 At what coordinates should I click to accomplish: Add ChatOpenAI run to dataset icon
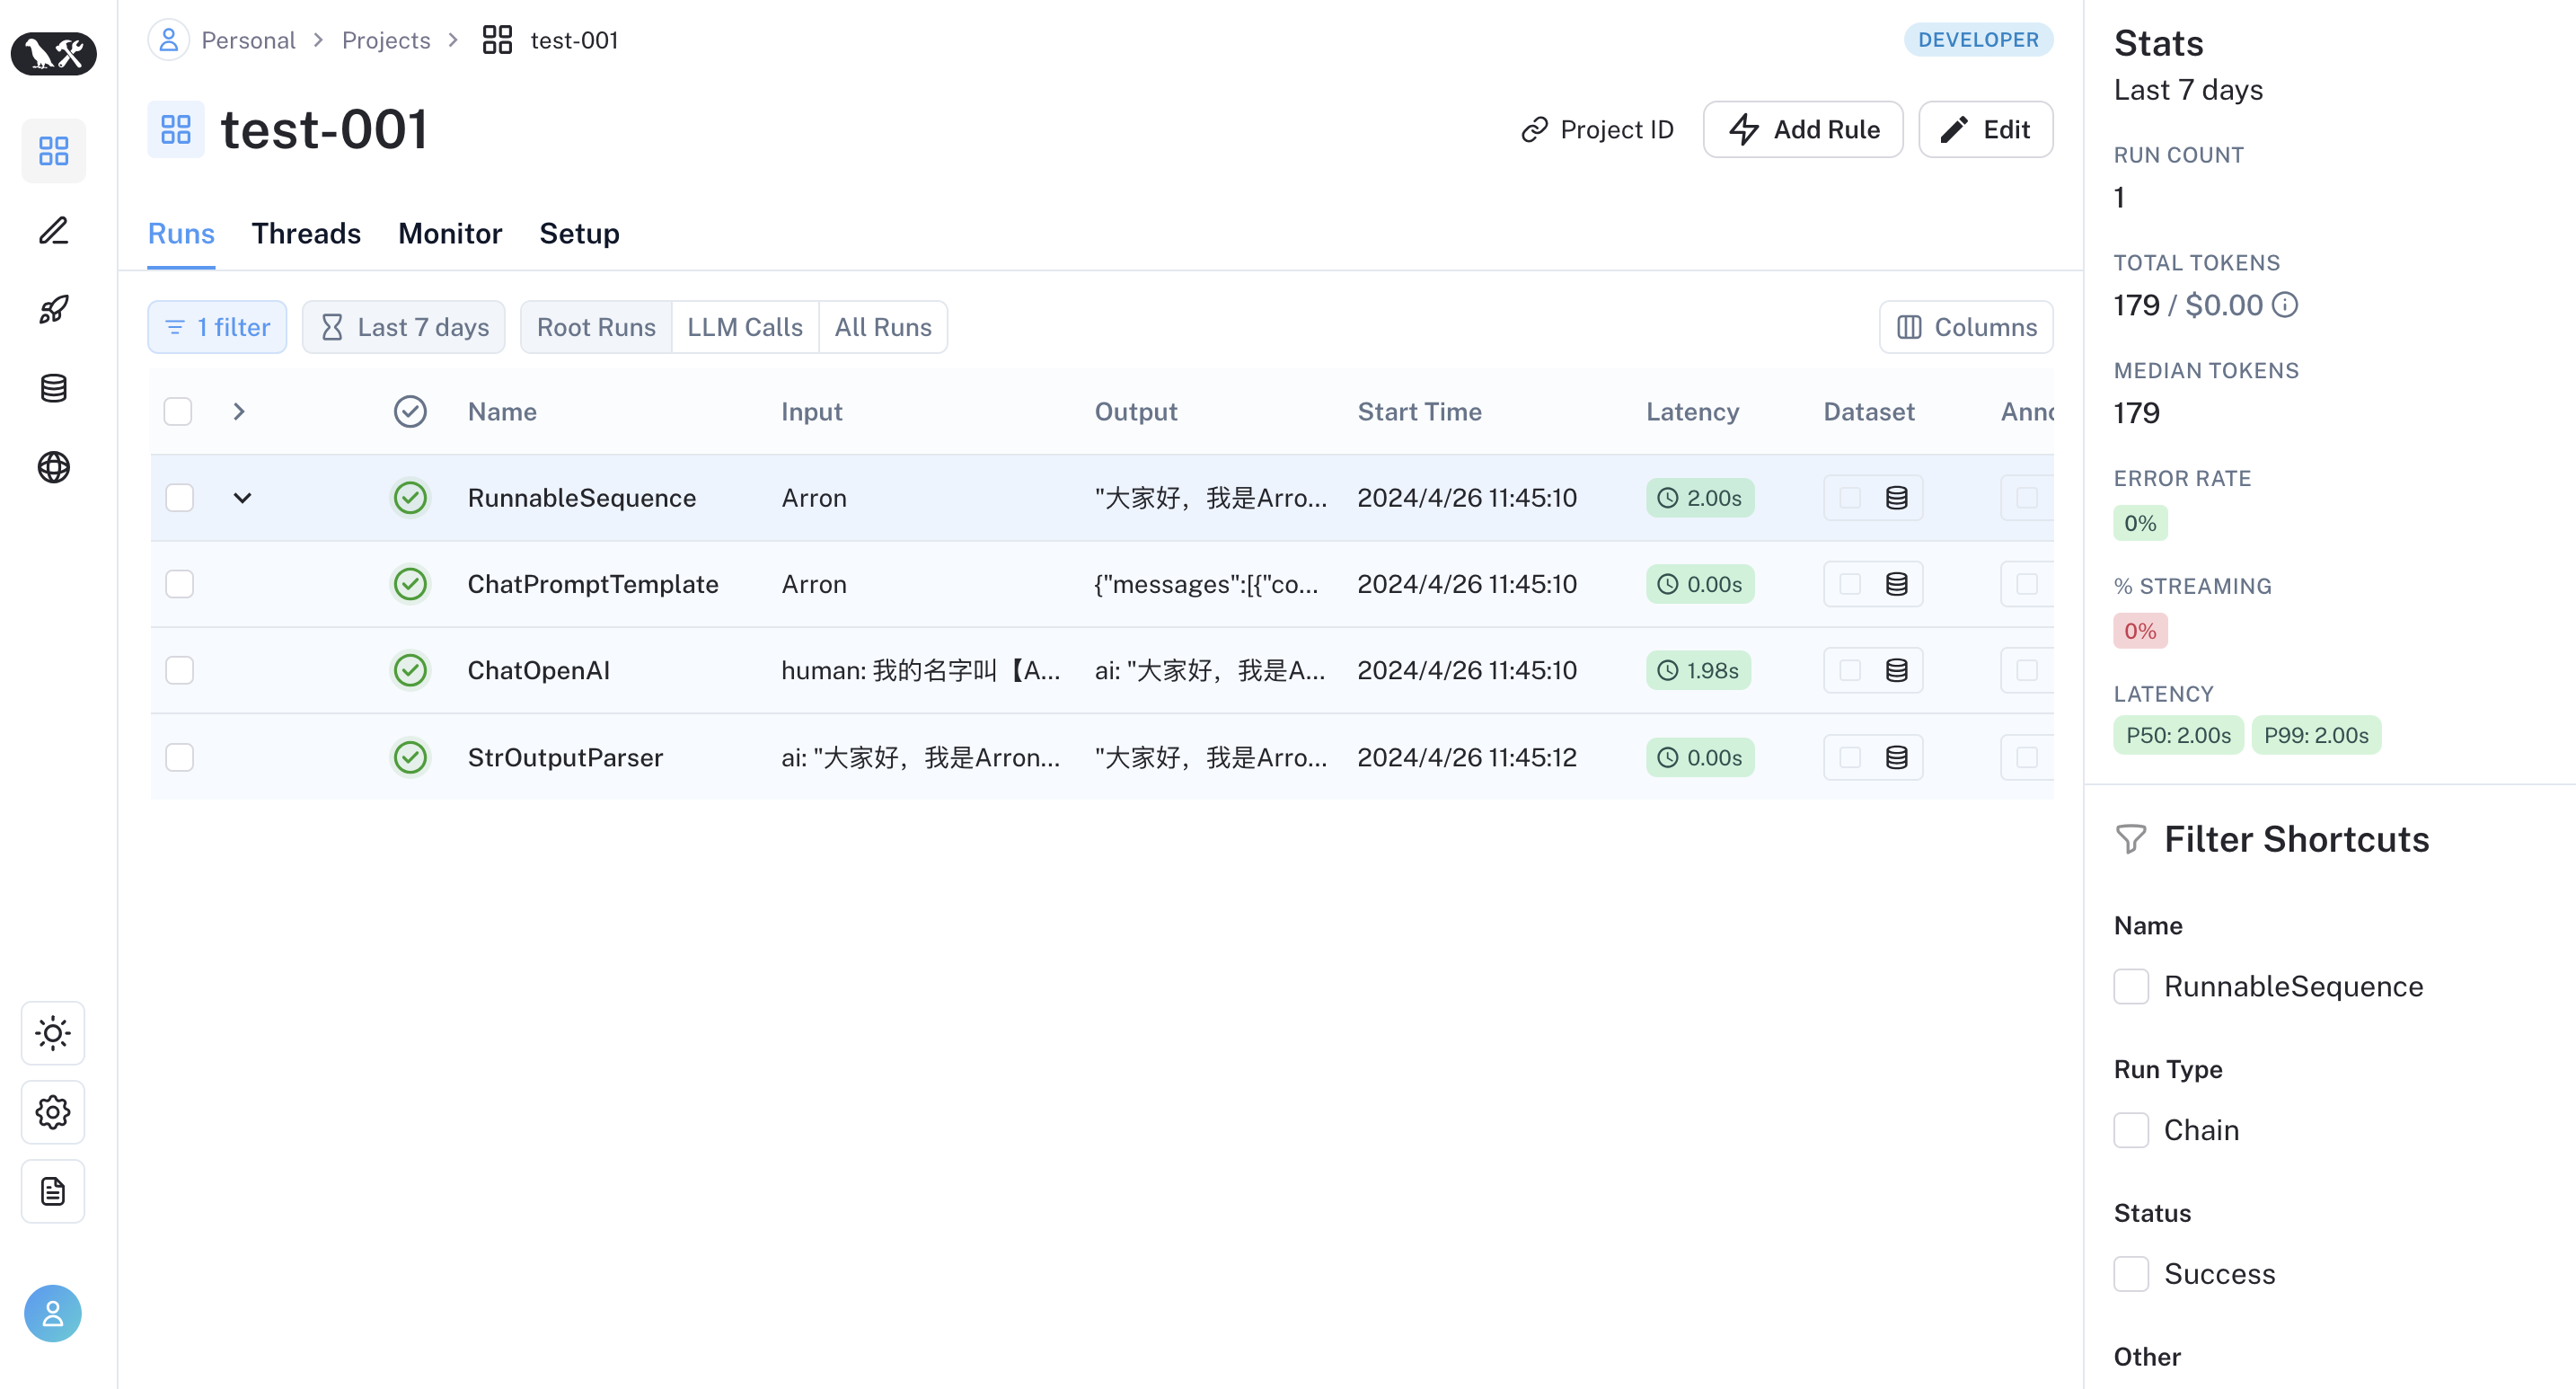pyautogui.click(x=1896, y=670)
